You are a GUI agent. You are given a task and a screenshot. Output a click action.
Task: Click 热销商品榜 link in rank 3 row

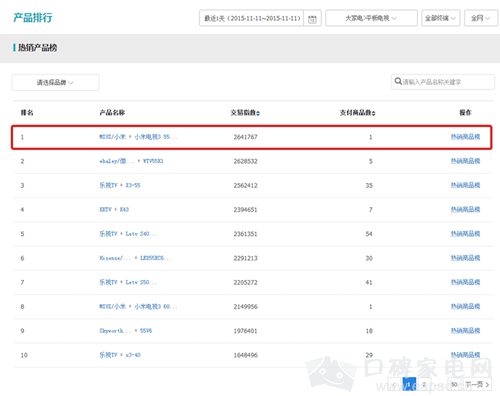(465, 185)
